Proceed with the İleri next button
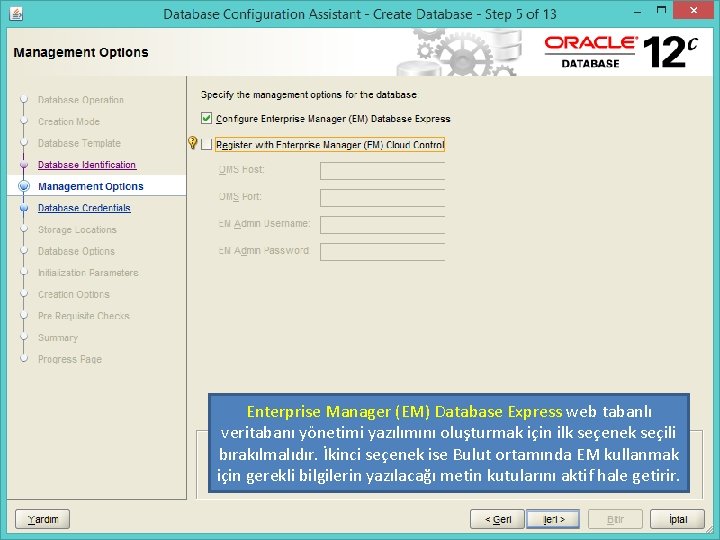 coord(553,519)
